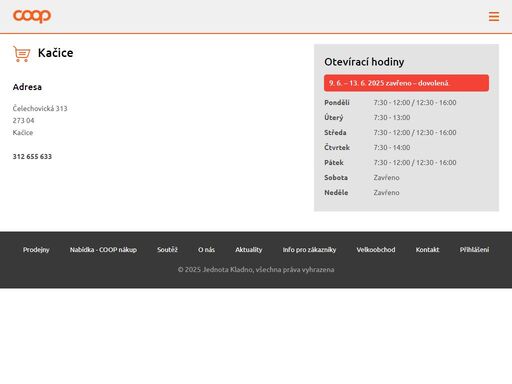Image resolution: width=512 pixels, height=384 pixels.
Task: Visit the O nás page
Action: pyautogui.click(x=206, y=250)
